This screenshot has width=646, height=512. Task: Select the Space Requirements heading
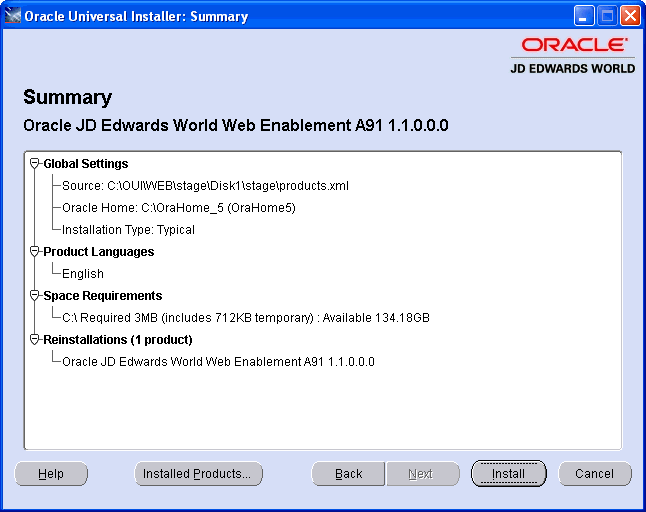[103, 295]
